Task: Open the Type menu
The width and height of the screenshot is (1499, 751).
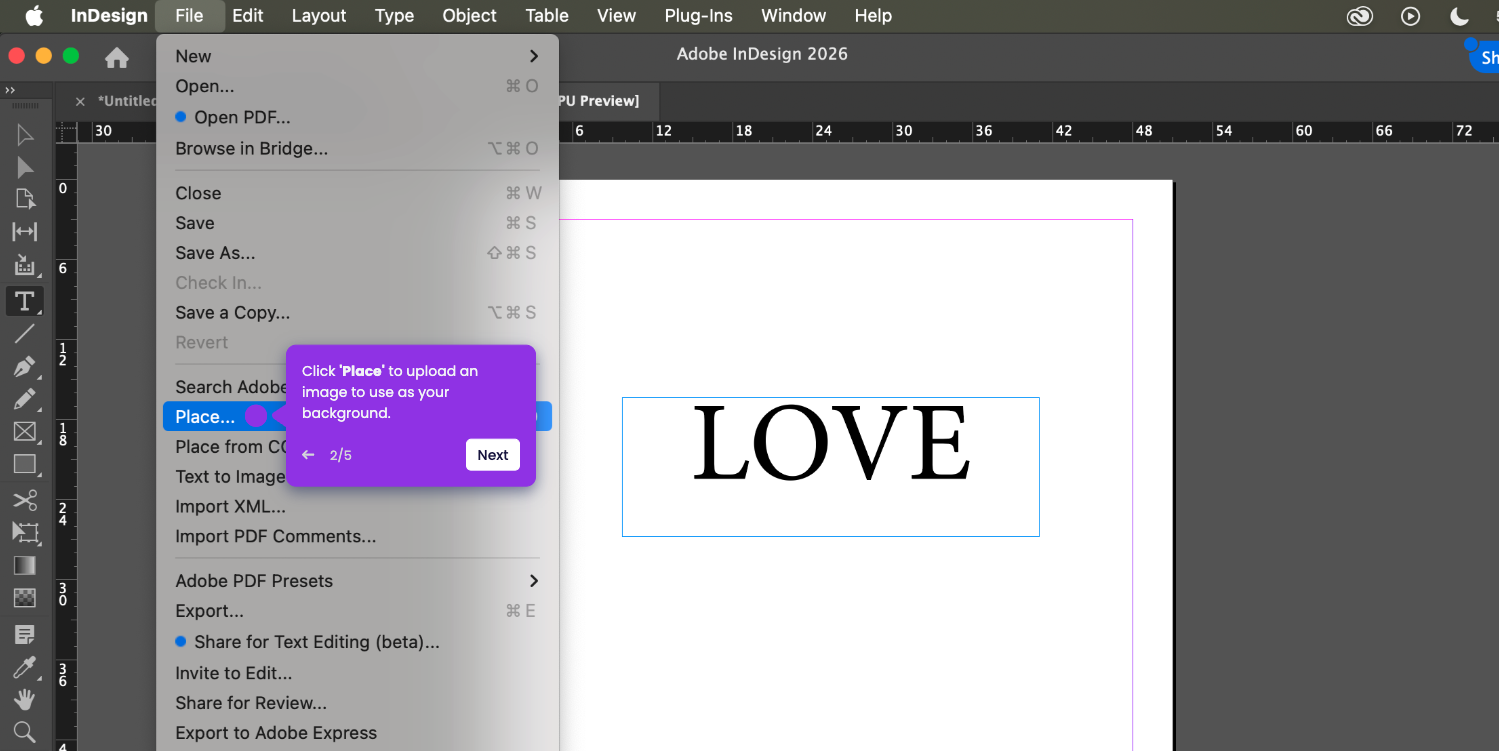Action: (395, 16)
